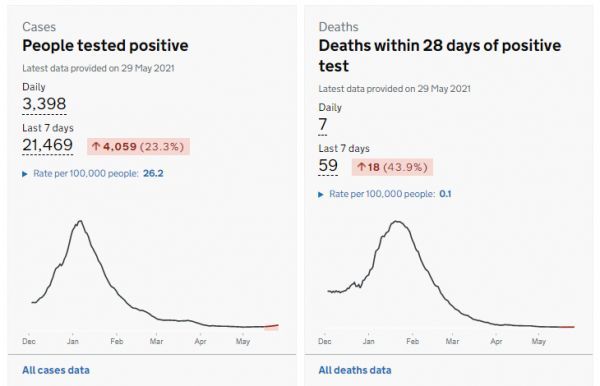Open the All deaths data link

tap(355, 370)
